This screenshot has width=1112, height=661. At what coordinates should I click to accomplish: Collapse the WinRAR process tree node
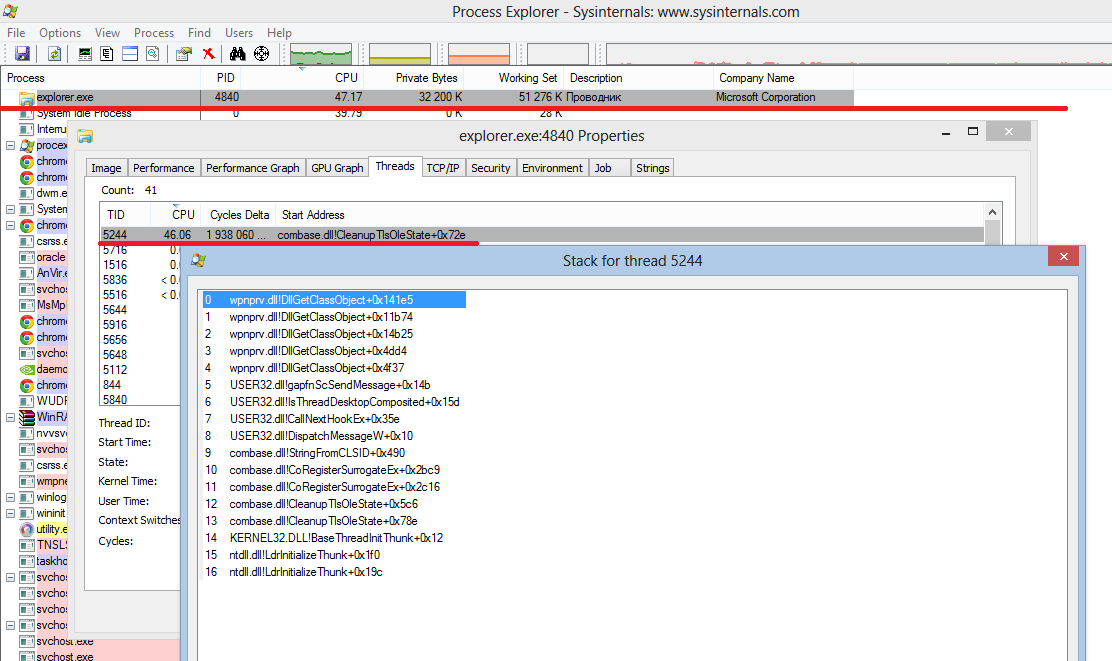11,417
